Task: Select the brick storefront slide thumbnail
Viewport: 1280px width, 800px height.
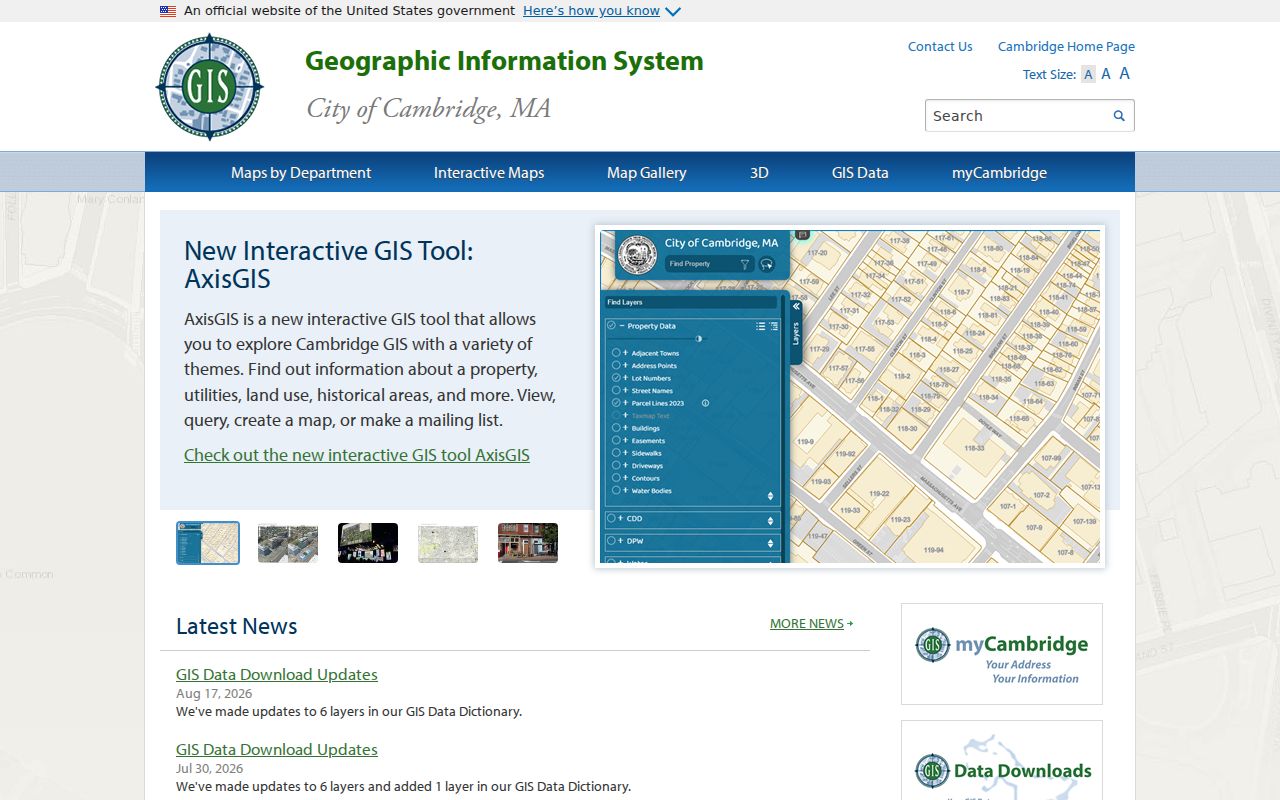Action: [x=528, y=543]
